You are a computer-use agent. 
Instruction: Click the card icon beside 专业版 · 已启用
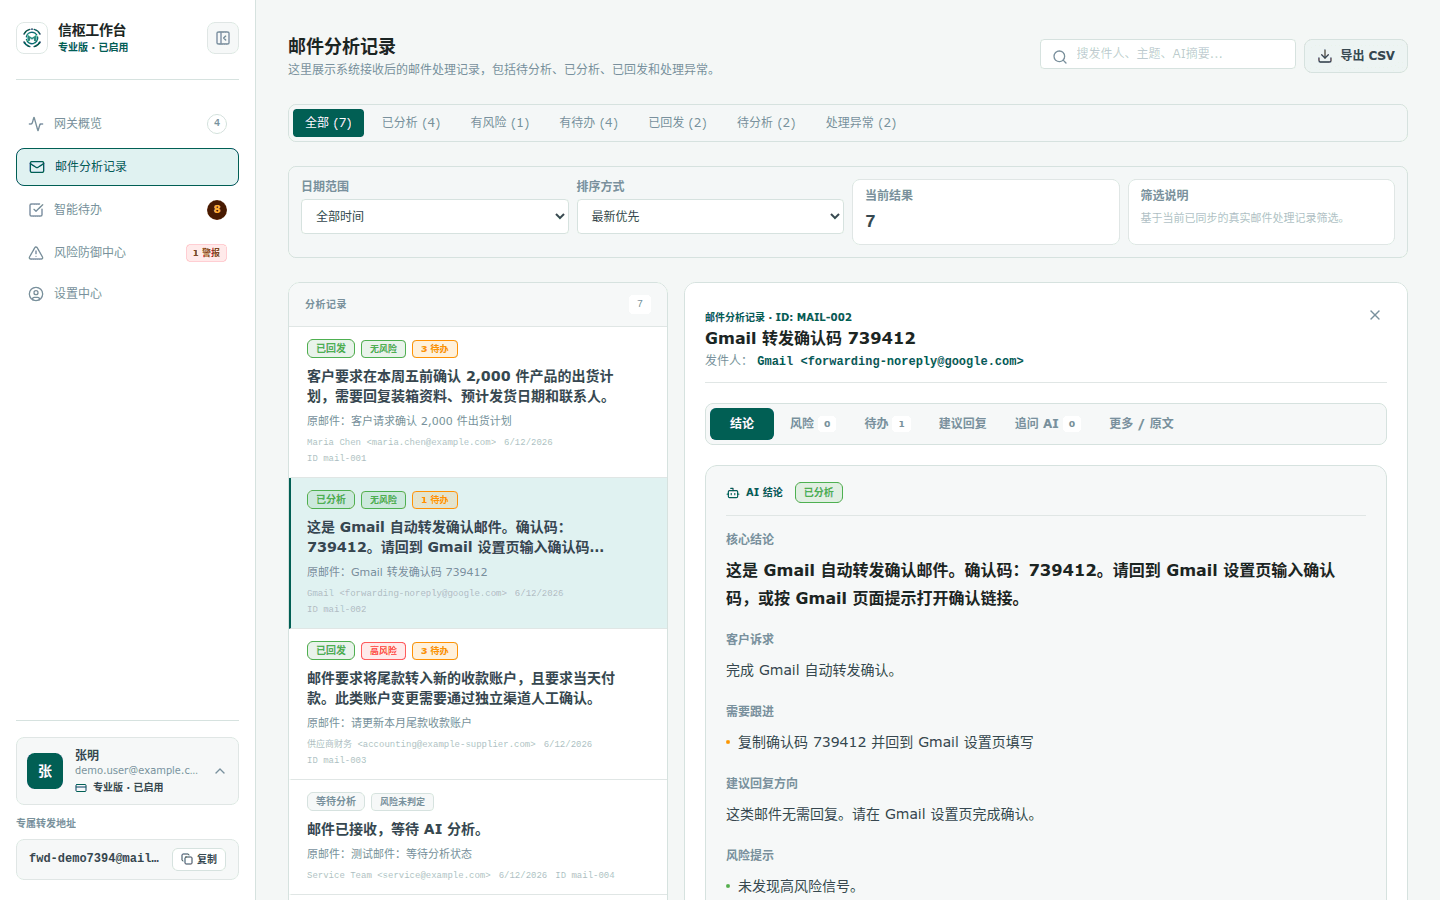pyautogui.click(x=81, y=788)
